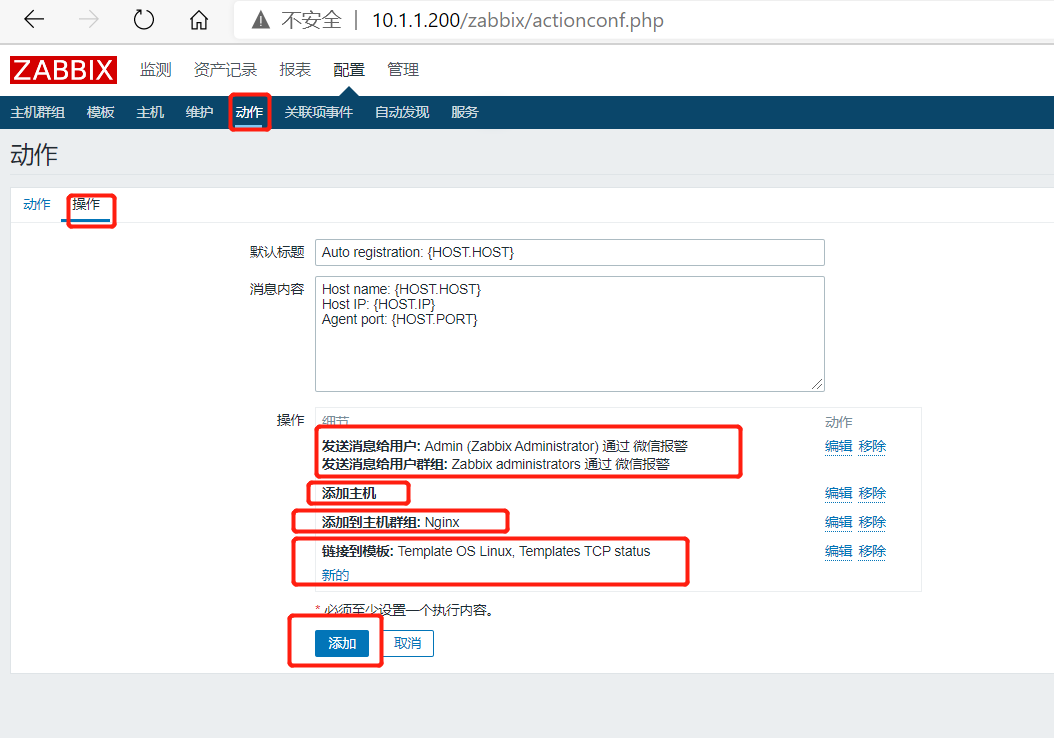Click 新的 to add new operation
This screenshot has width=1054, height=738.
pyautogui.click(x=335, y=575)
